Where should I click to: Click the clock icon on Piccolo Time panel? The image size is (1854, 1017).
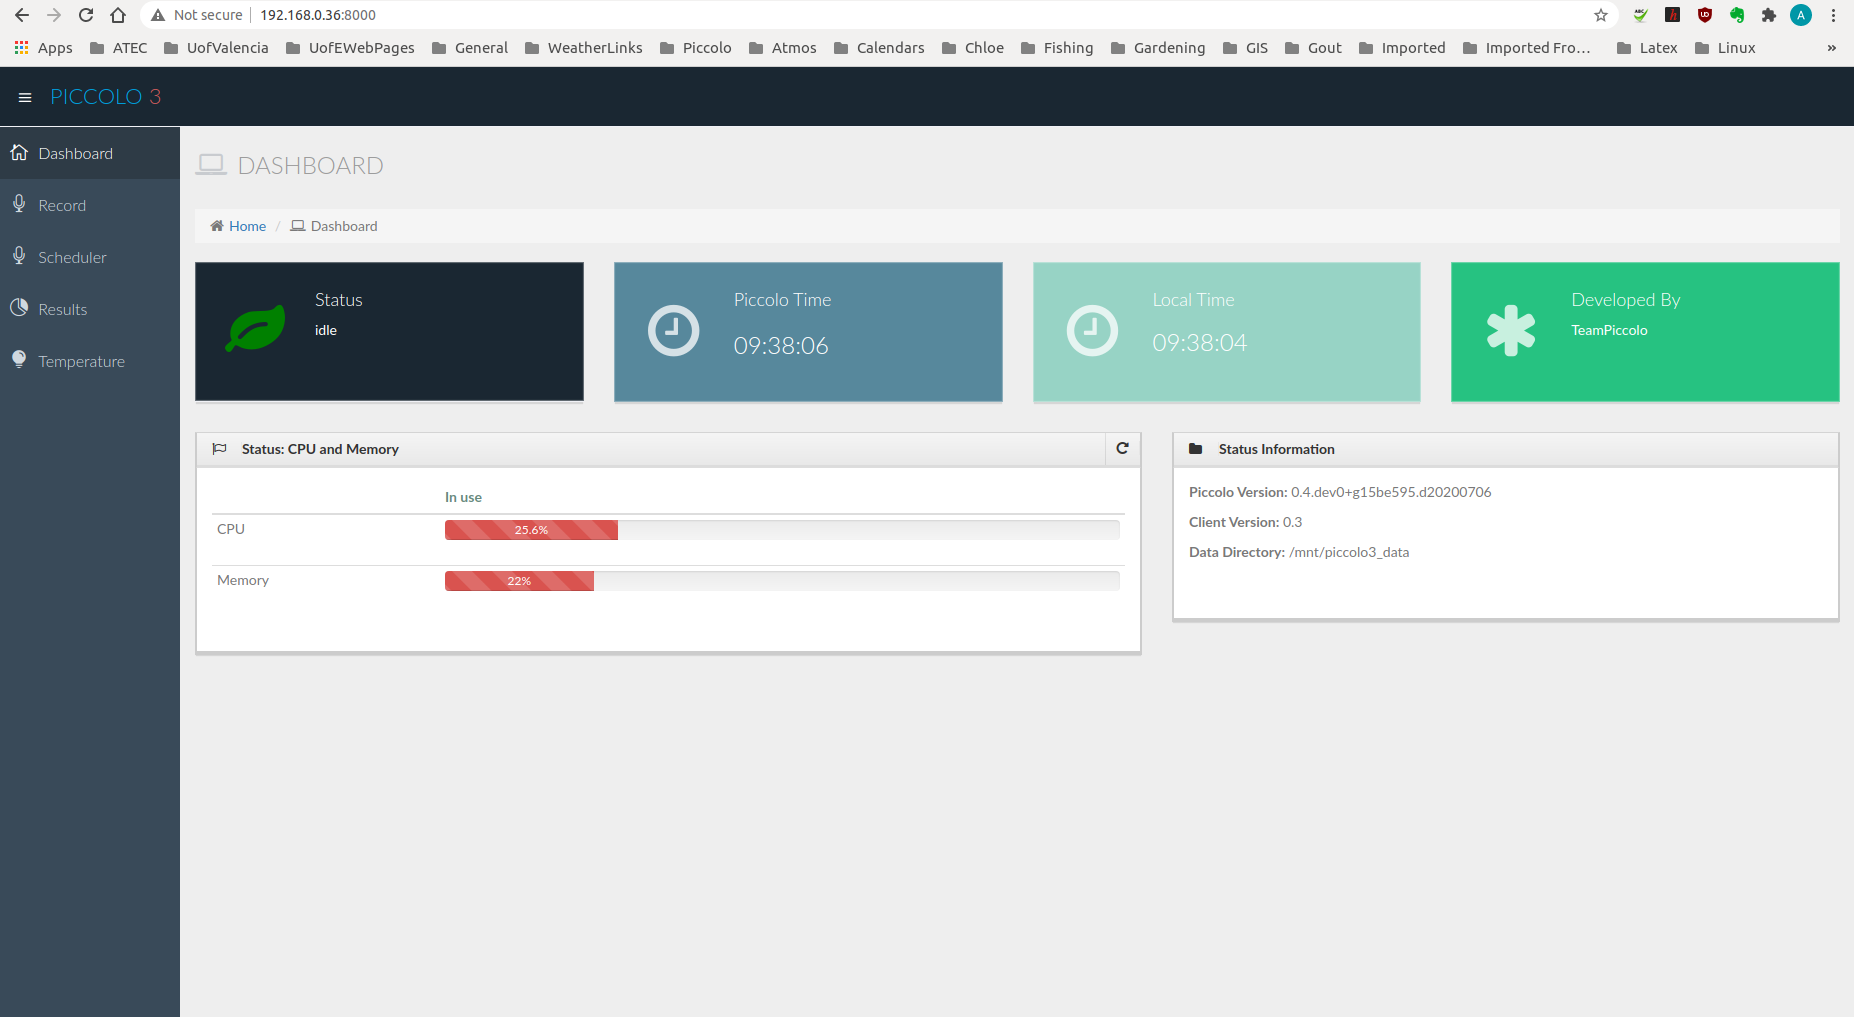coord(672,330)
